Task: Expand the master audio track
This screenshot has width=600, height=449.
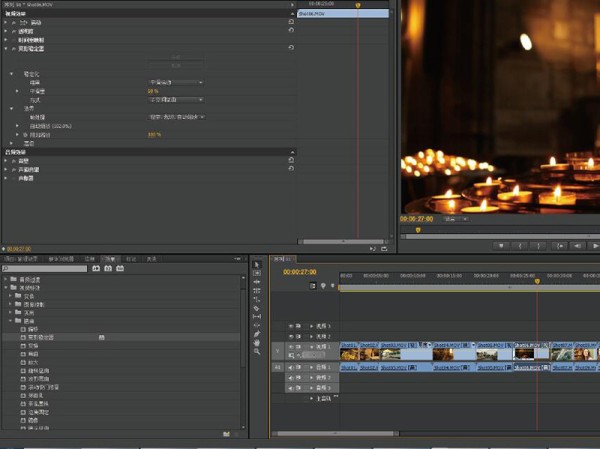Action: [x=311, y=398]
